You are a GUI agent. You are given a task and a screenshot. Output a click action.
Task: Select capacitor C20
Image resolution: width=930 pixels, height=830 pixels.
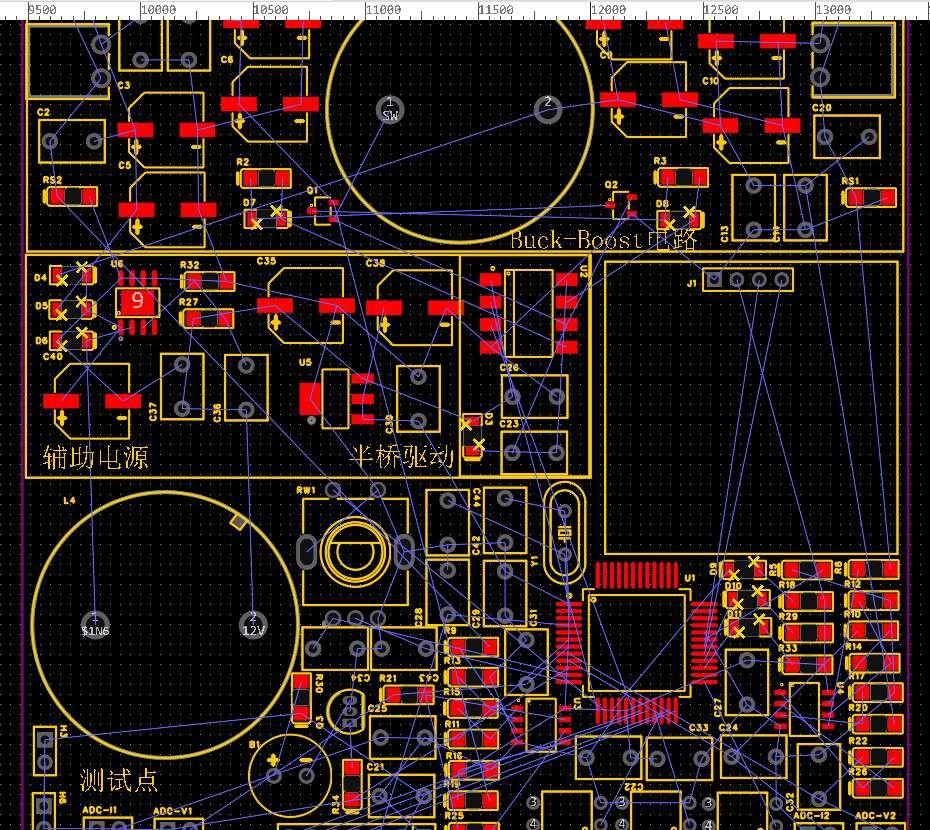[847, 137]
